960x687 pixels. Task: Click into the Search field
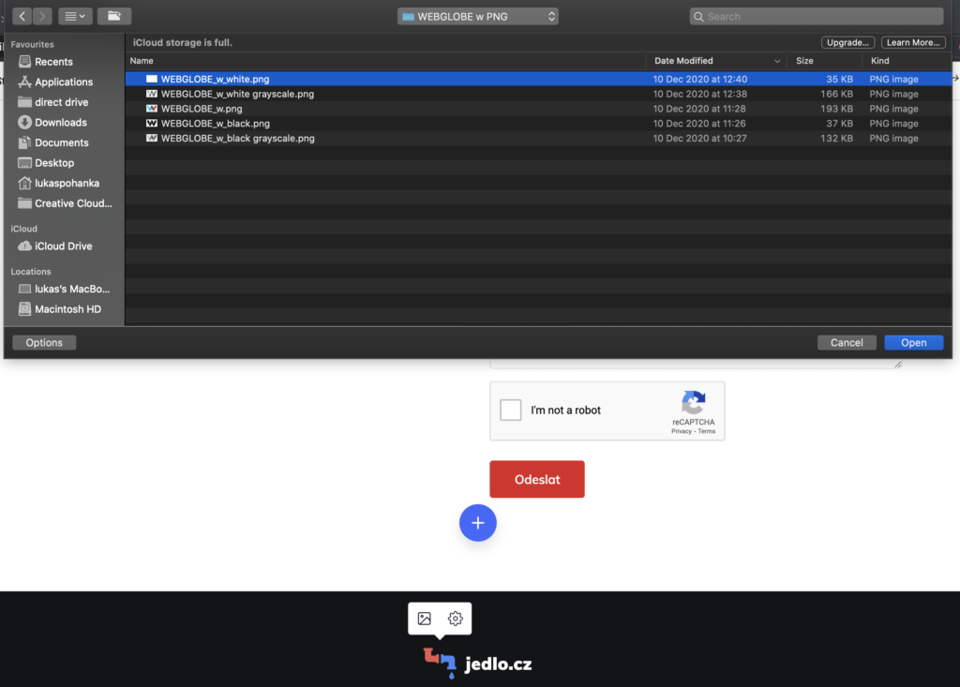click(x=816, y=17)
